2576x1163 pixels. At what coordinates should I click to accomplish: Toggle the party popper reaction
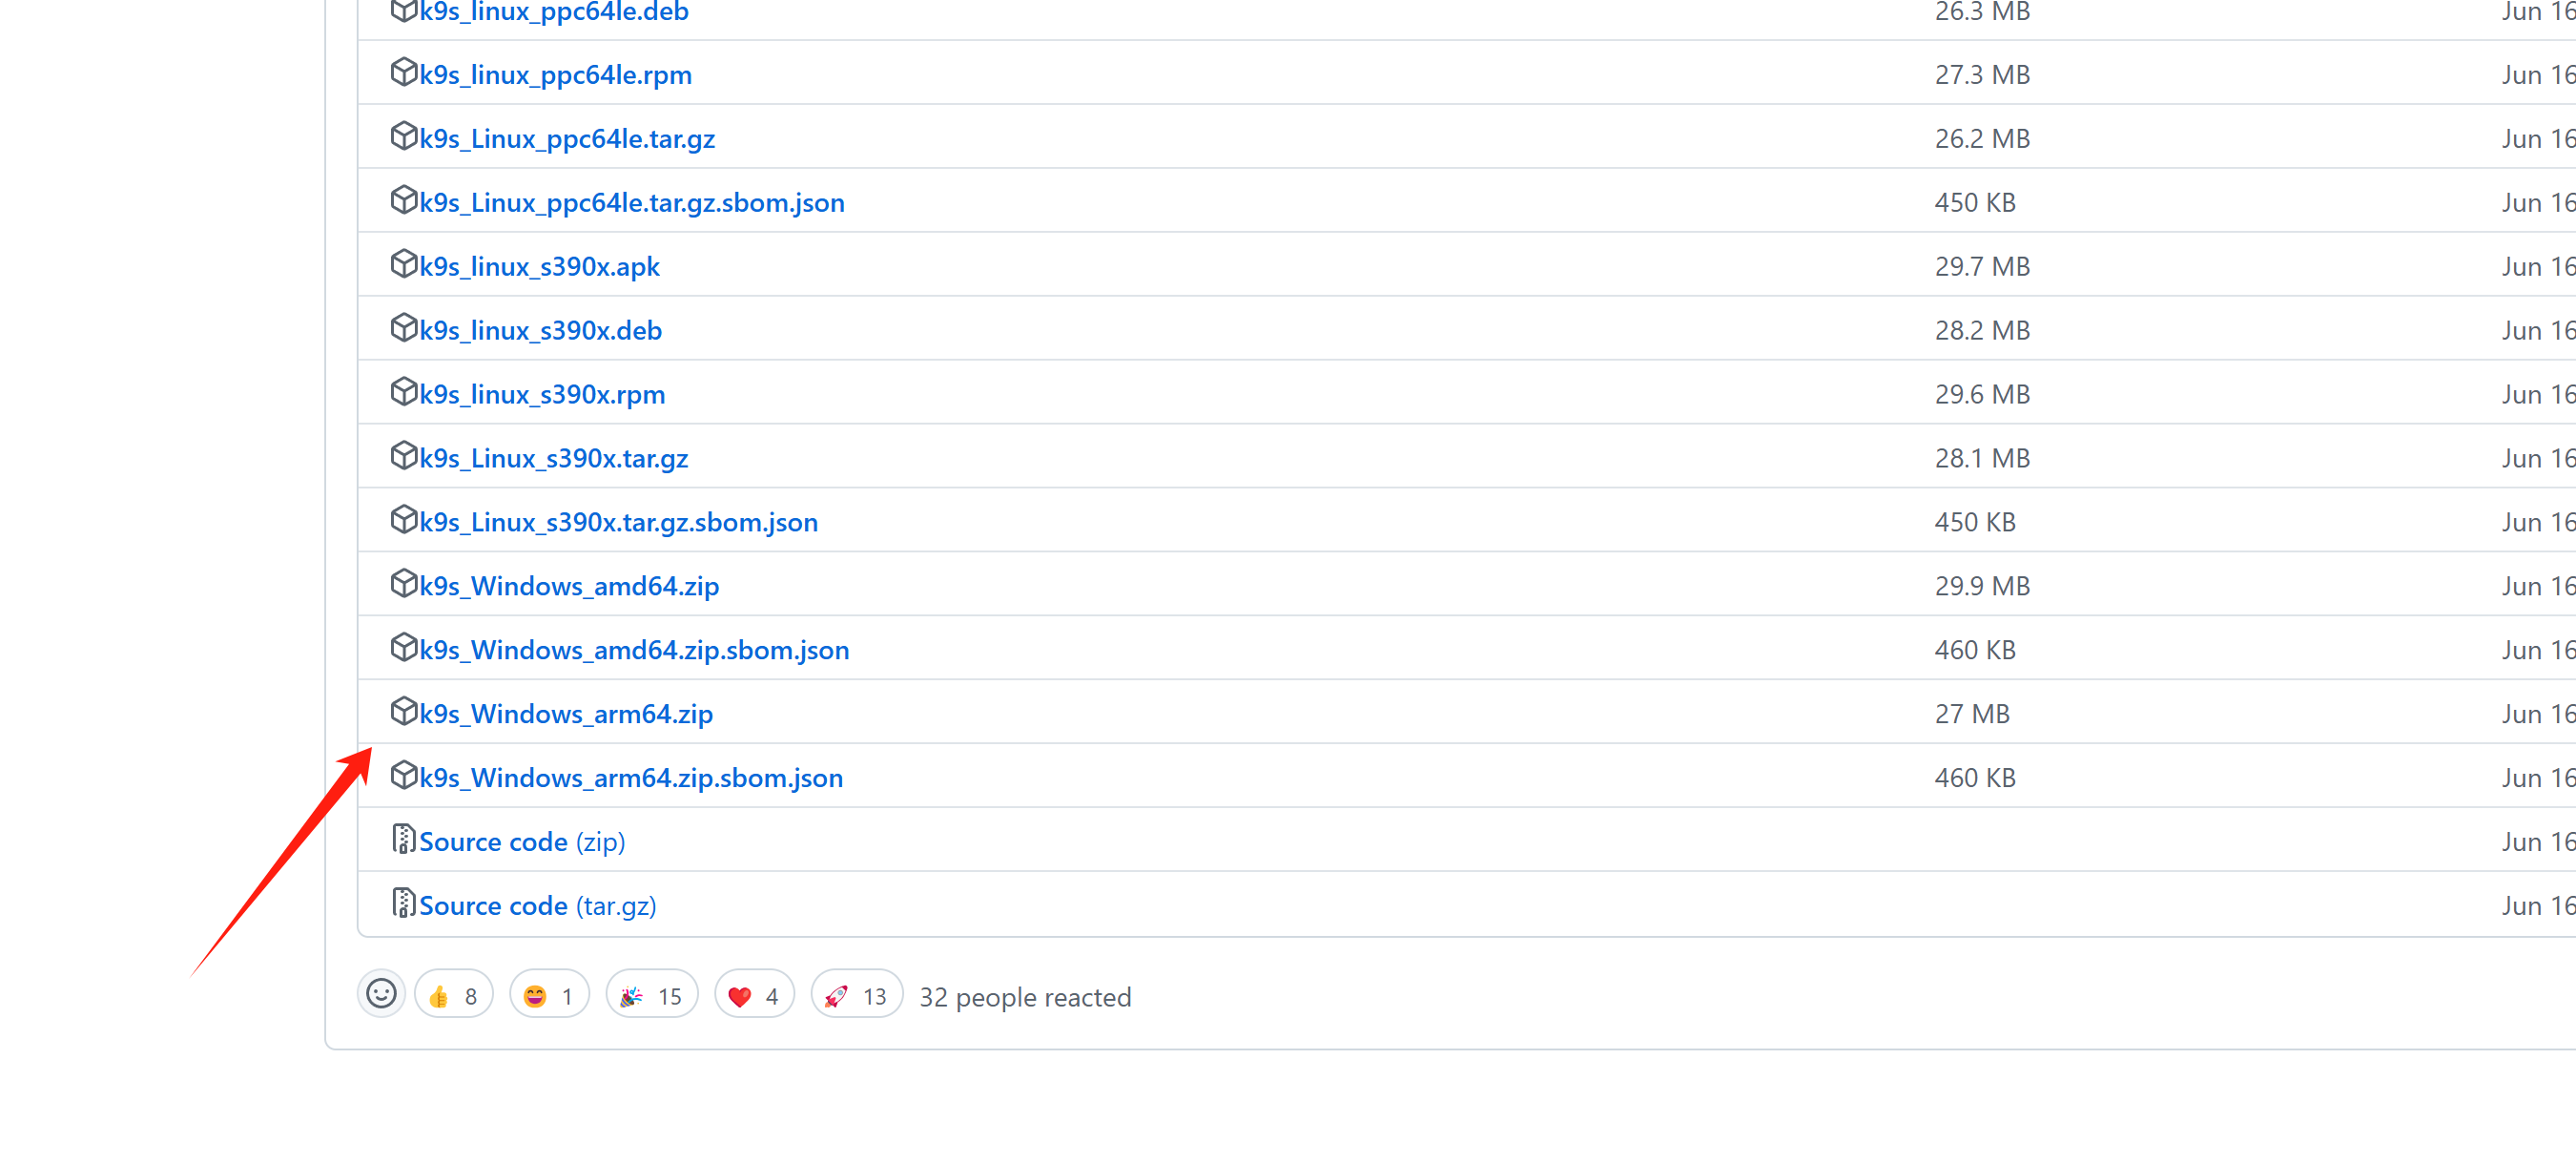pyautogui.click(x=651, y=996)
